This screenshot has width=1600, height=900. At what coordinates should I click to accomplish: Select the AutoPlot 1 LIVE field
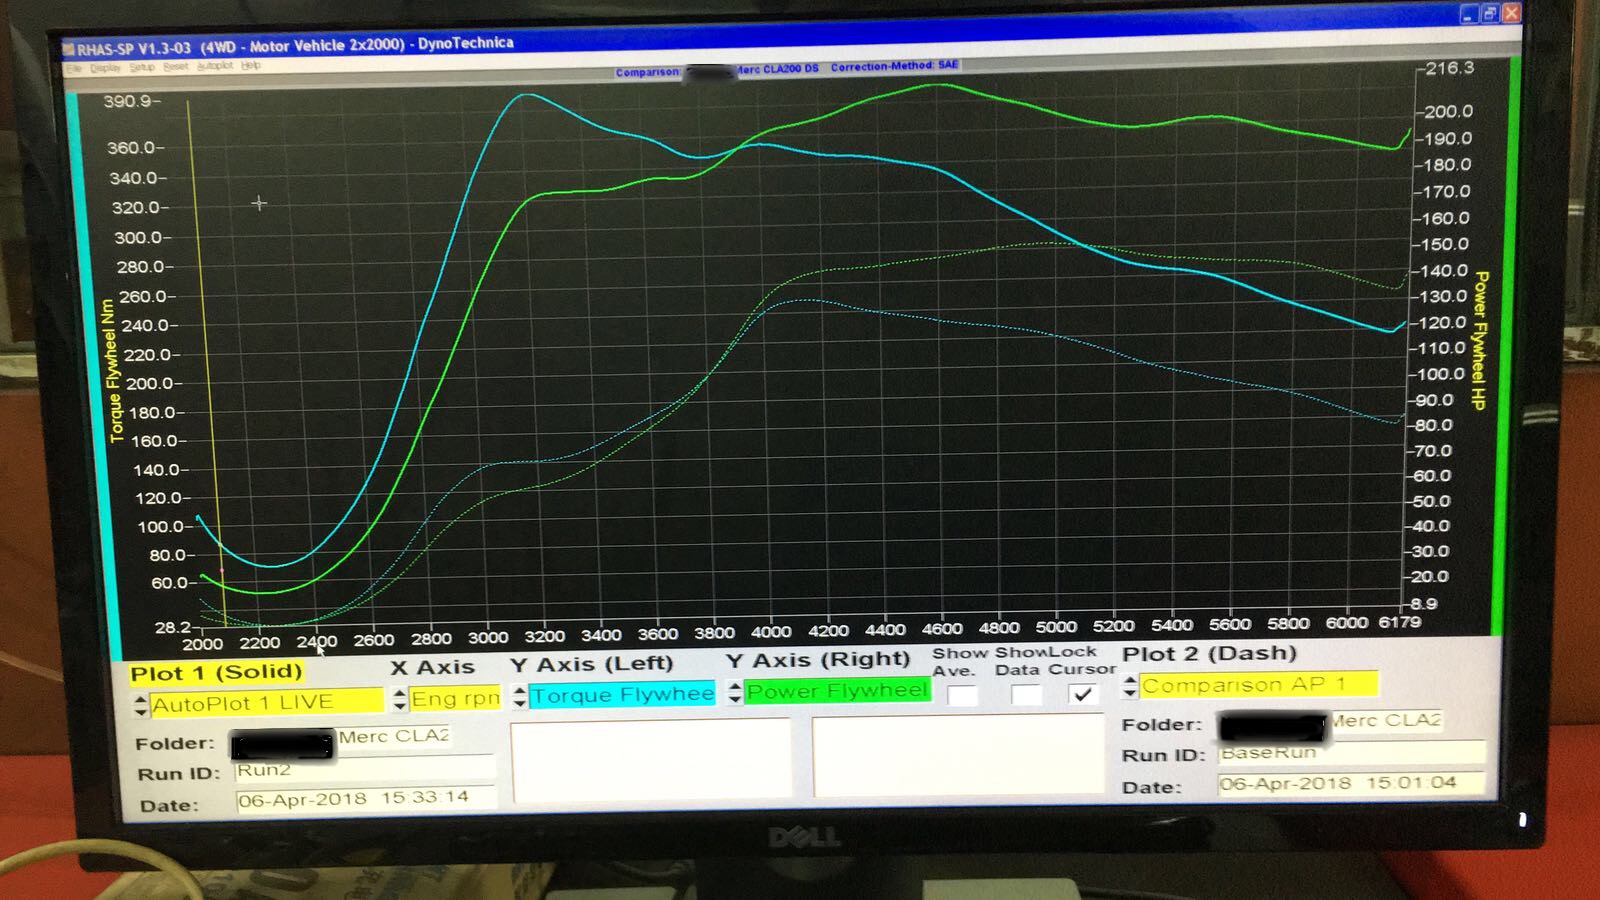coord(266,703)
